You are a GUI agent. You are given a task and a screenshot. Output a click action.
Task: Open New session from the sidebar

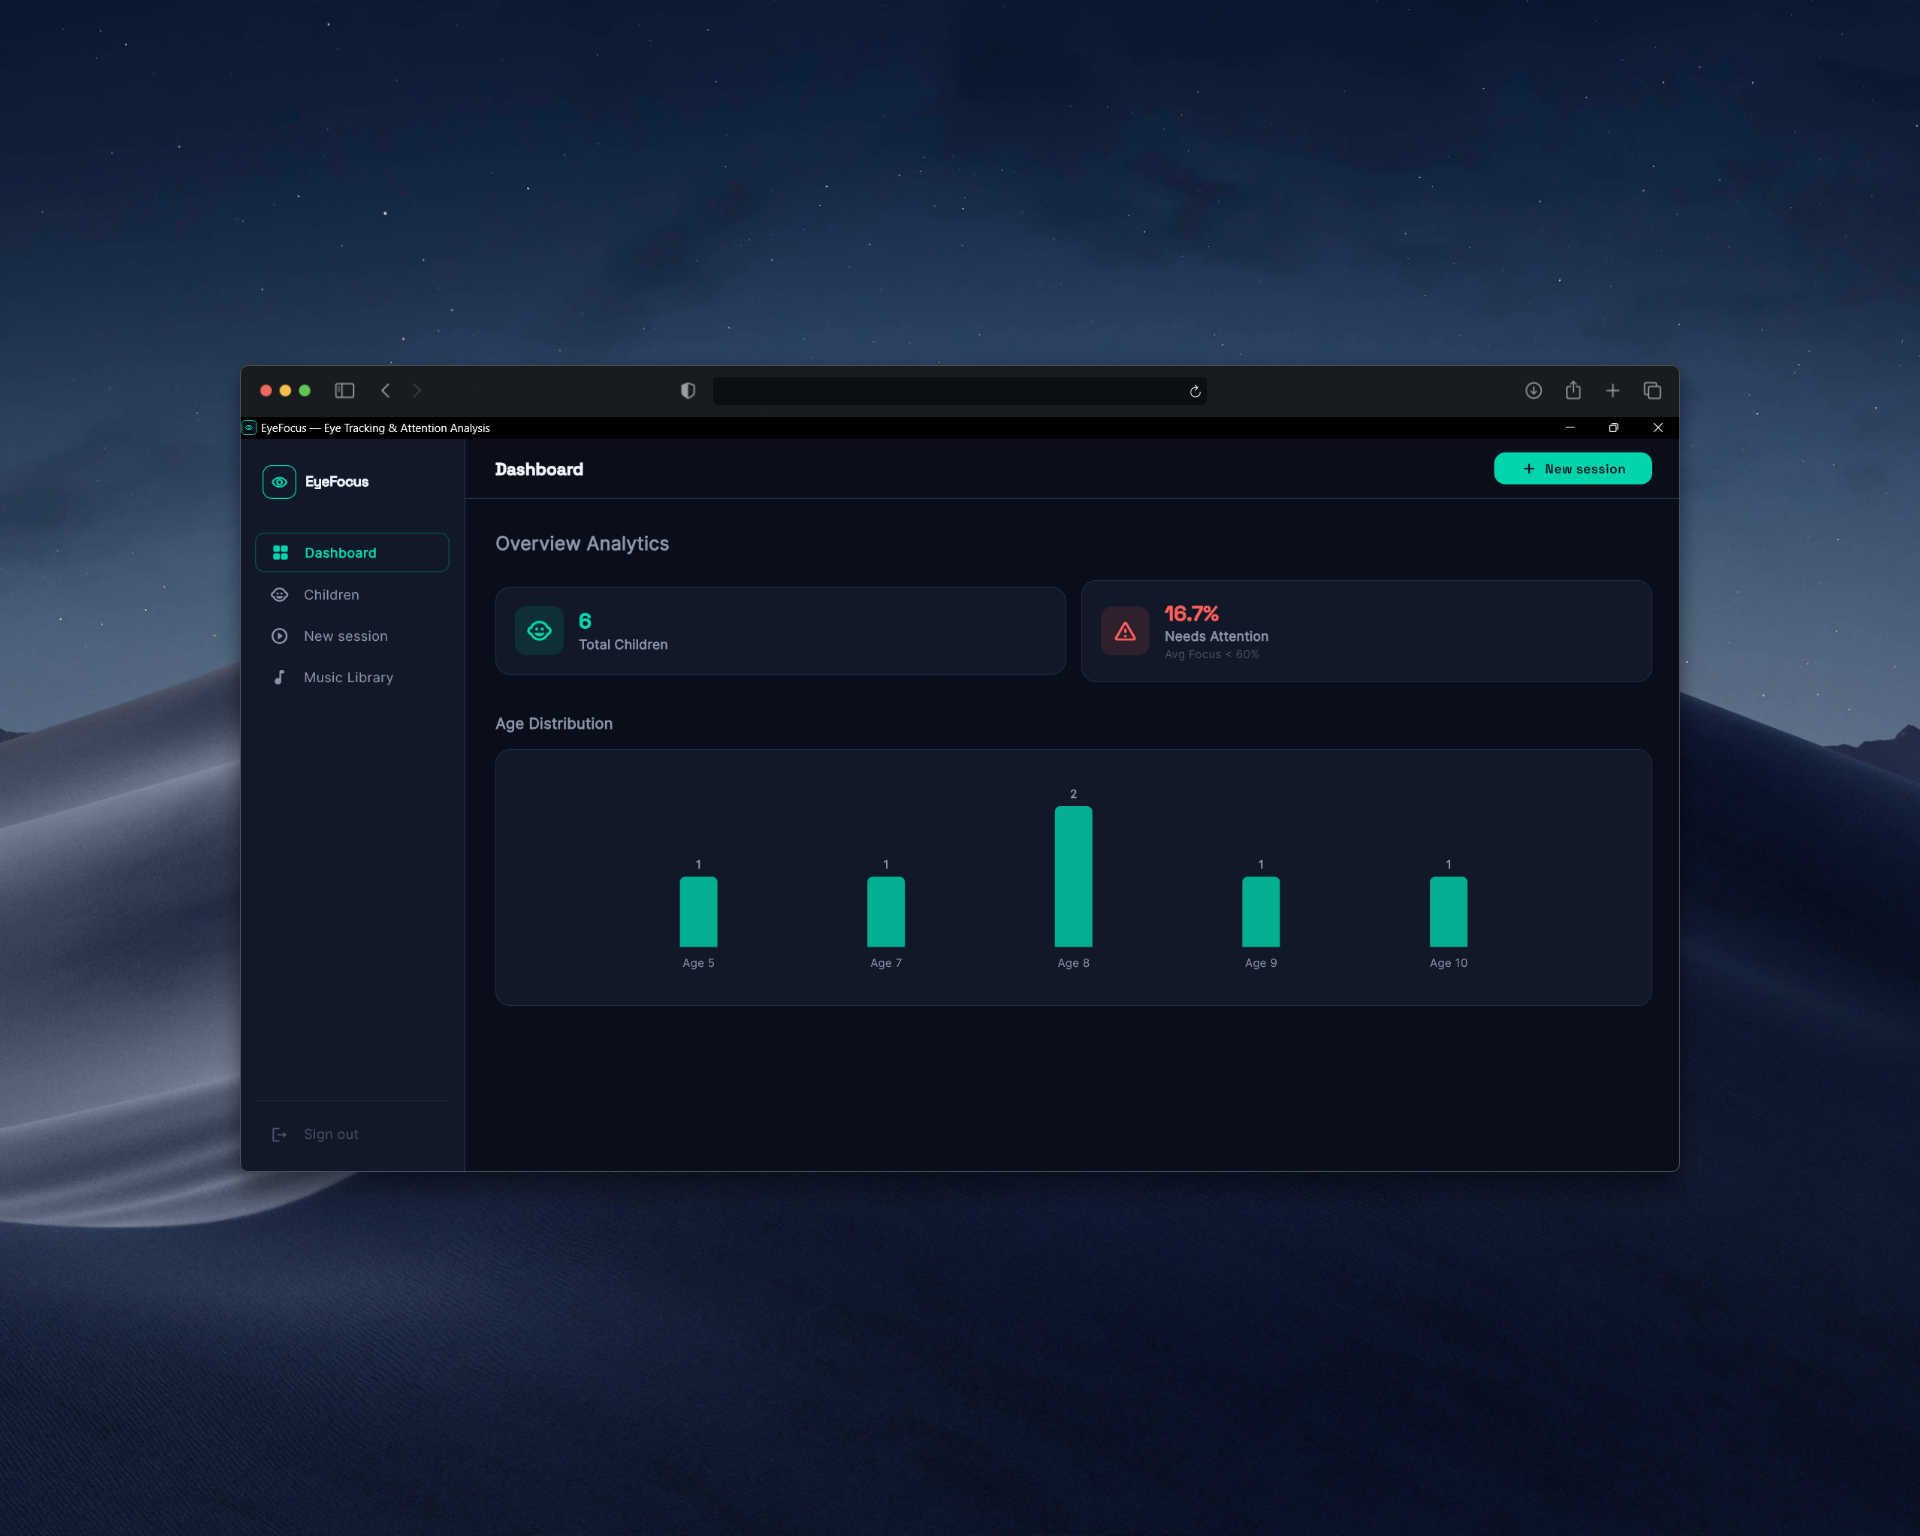pyautogui.click(x=352, y=636)
